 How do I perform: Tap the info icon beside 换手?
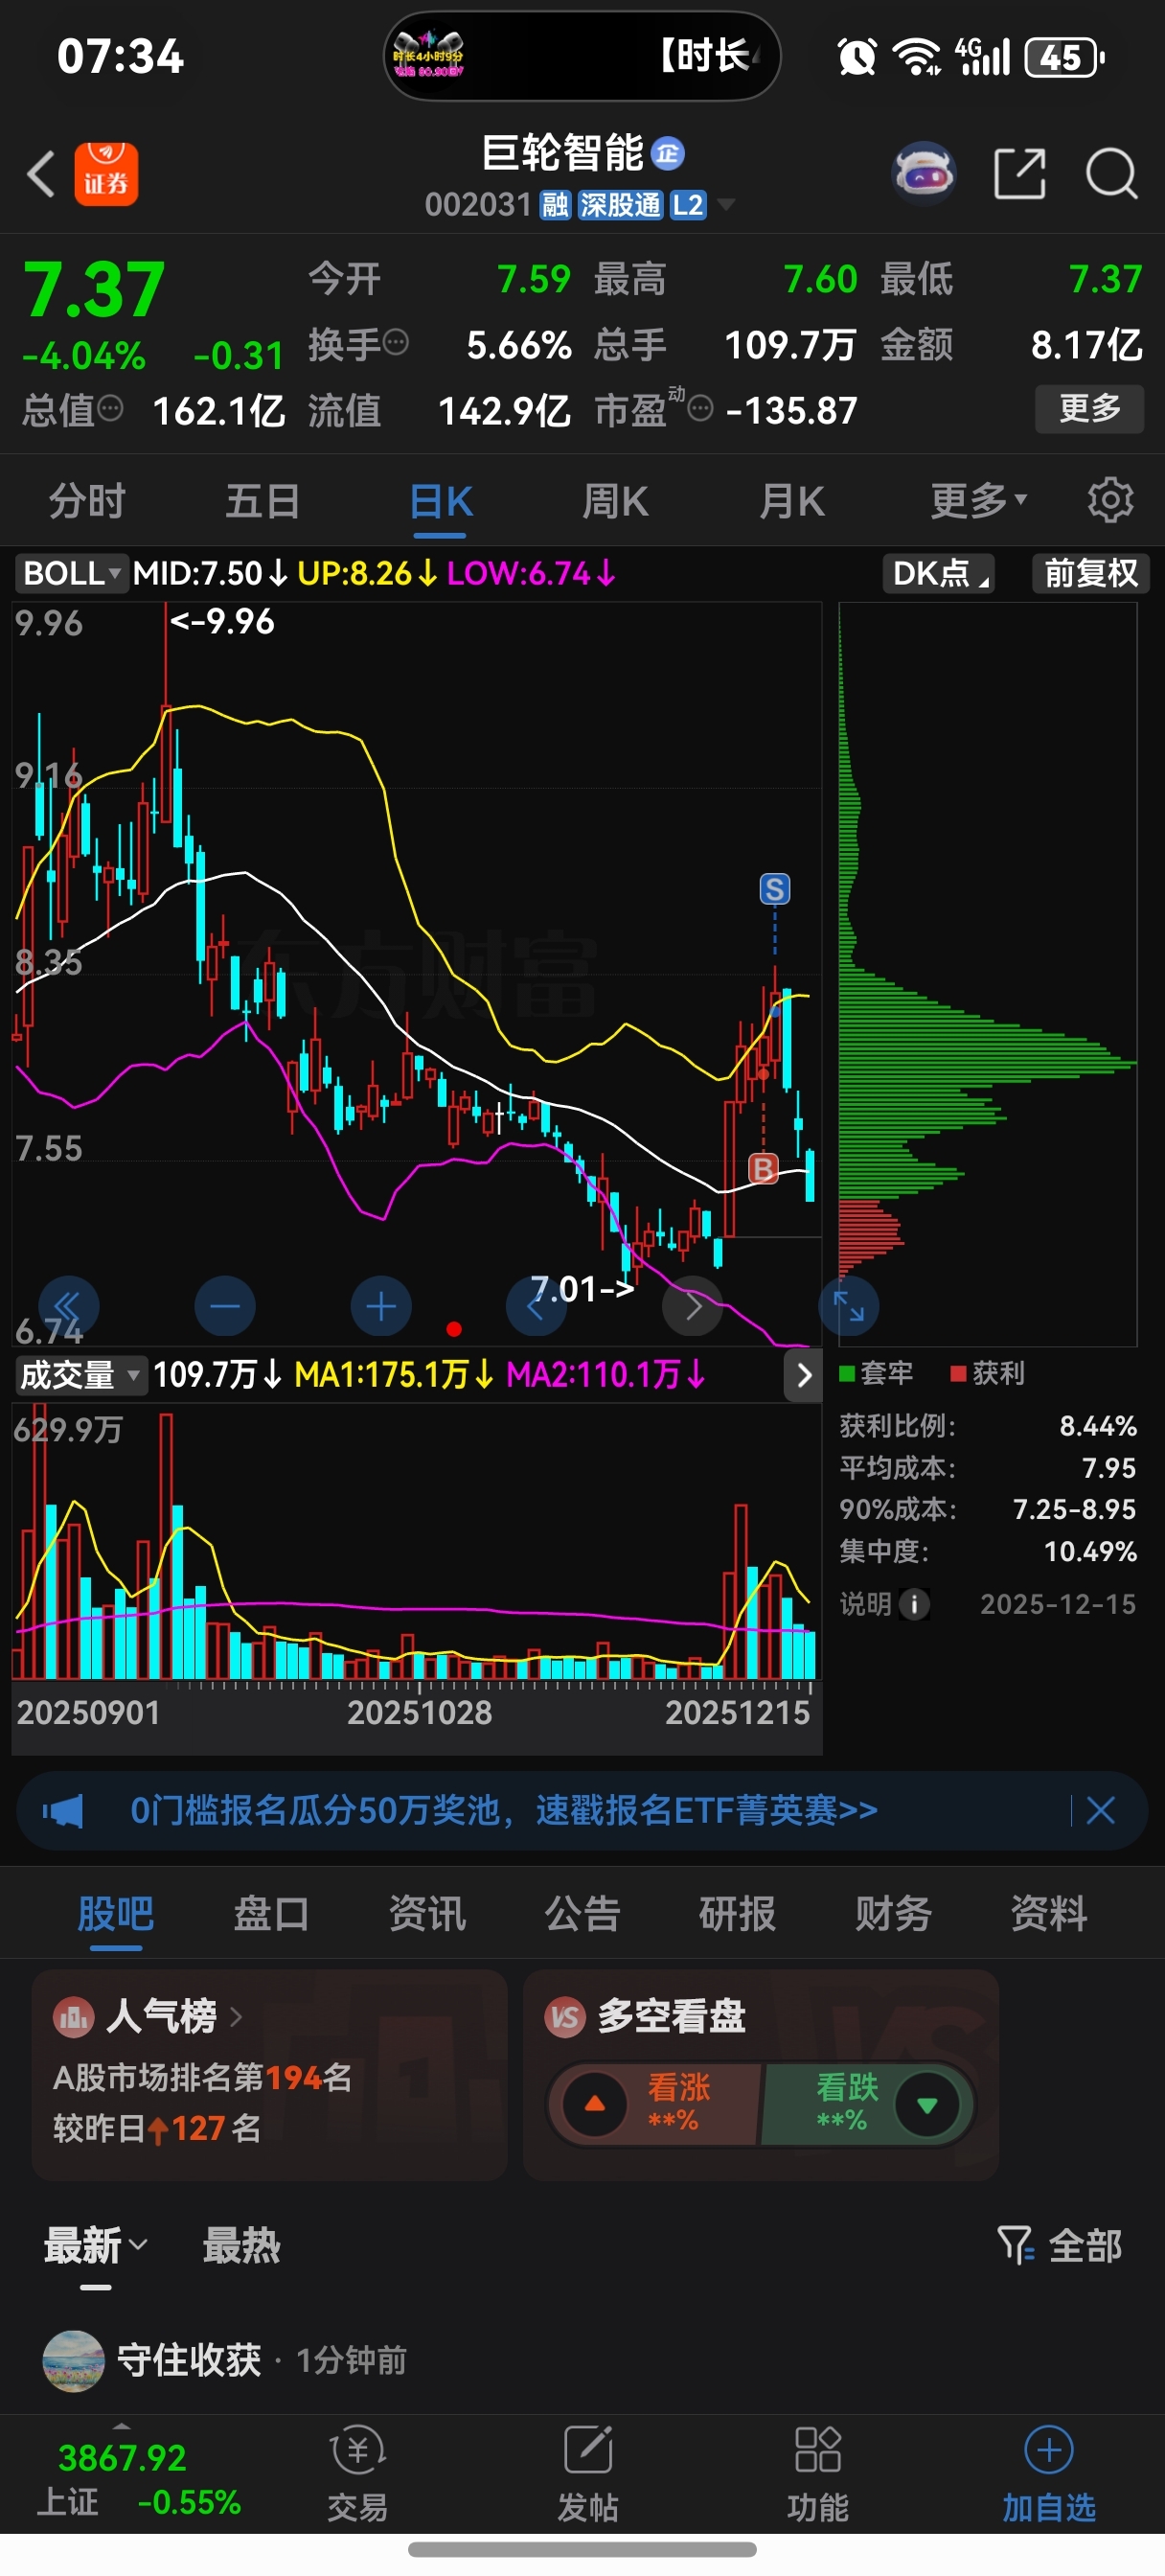pyautogui.click(x=396, y=343)
